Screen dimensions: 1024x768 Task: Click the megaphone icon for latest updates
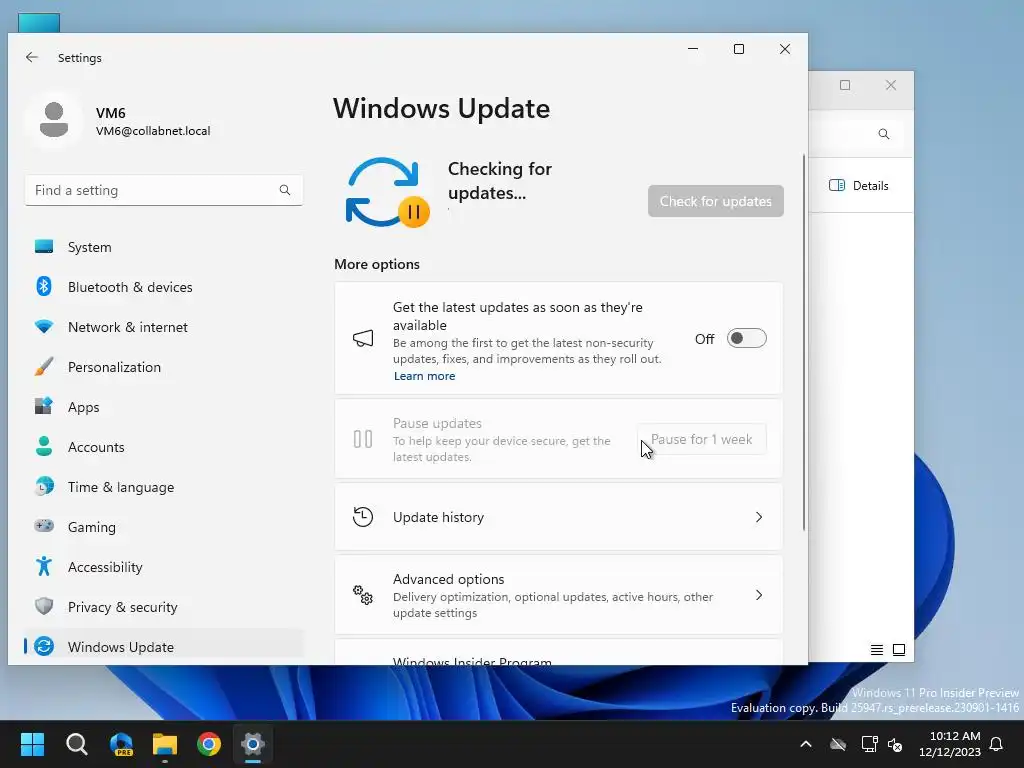(x=363, y=338)
